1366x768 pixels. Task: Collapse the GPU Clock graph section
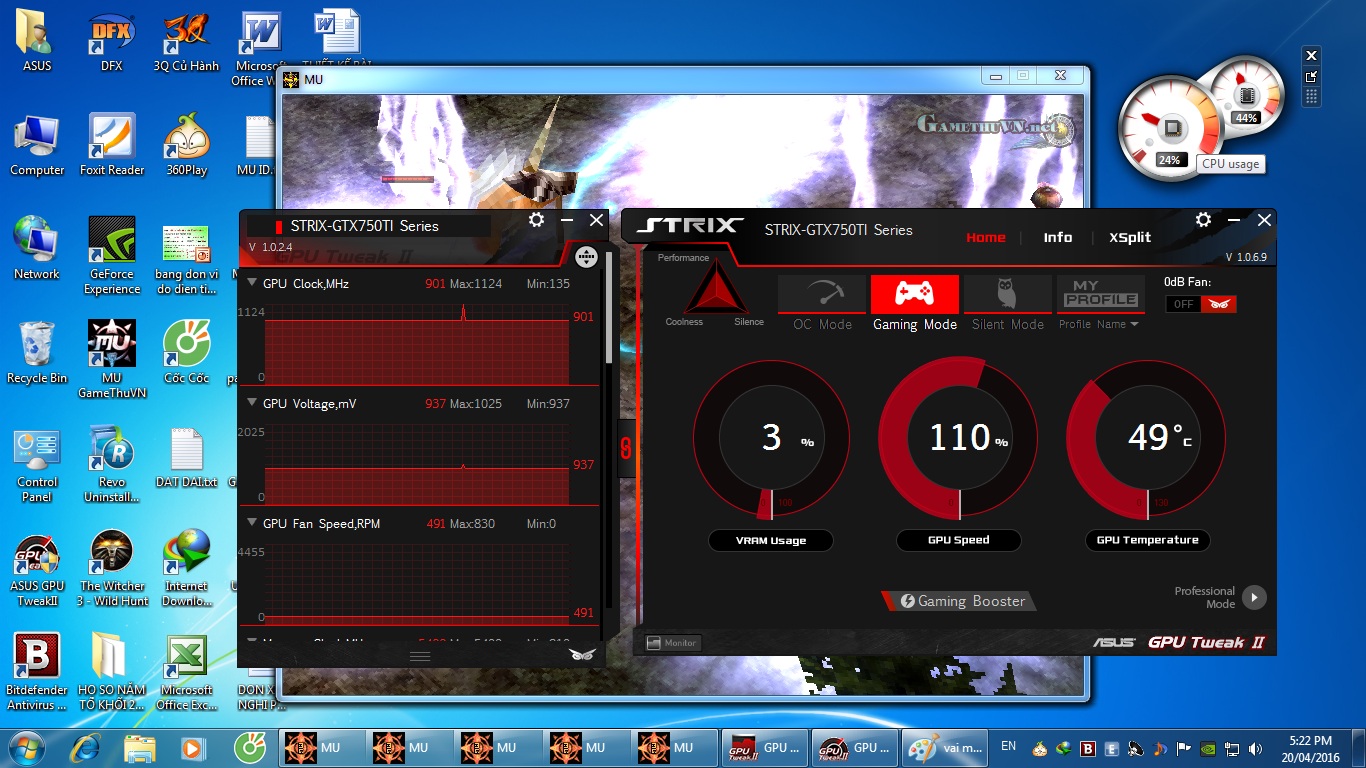[252, 283]
